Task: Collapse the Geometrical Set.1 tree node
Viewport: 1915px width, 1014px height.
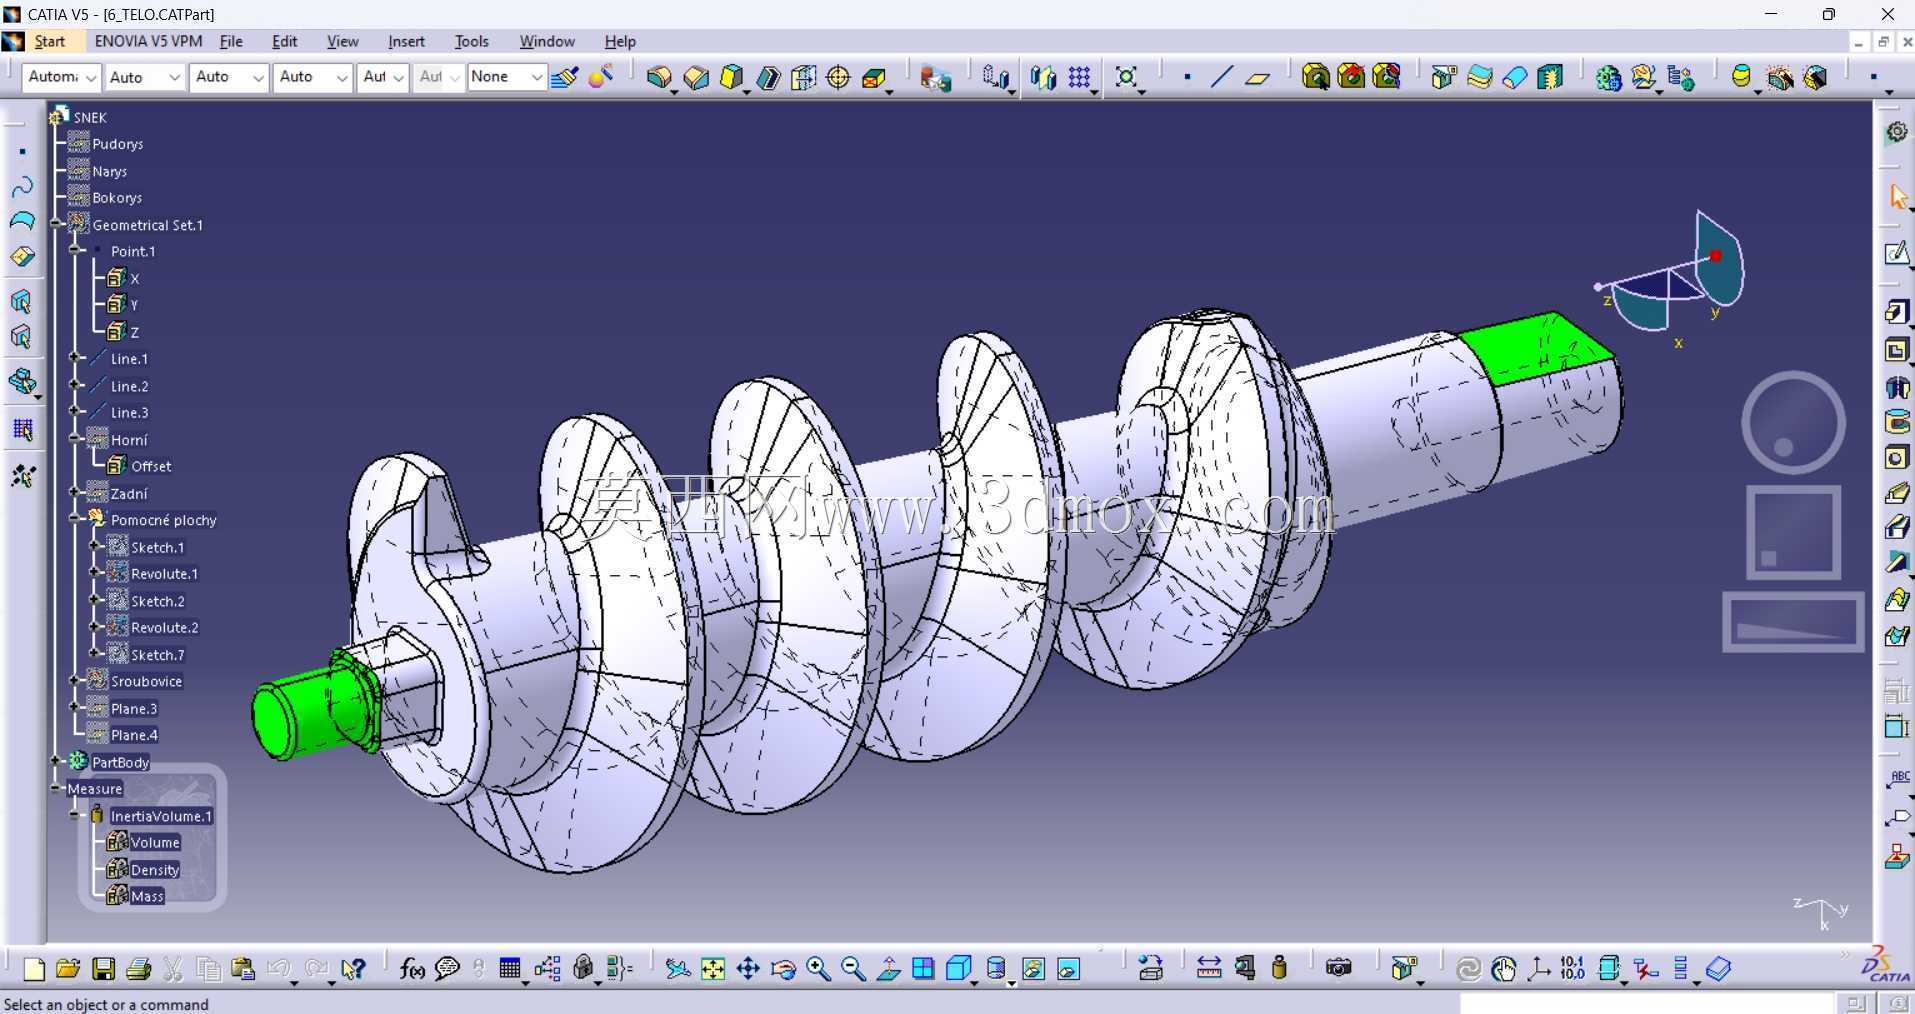Action: click(x=58, y=224)
